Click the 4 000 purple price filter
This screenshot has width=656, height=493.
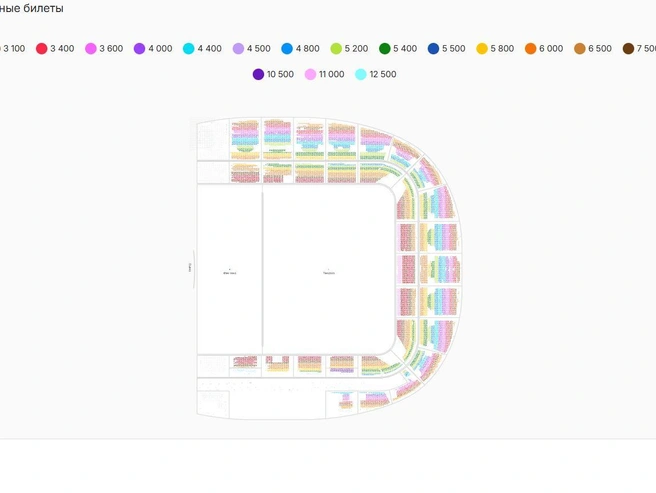tap(139, 49)
